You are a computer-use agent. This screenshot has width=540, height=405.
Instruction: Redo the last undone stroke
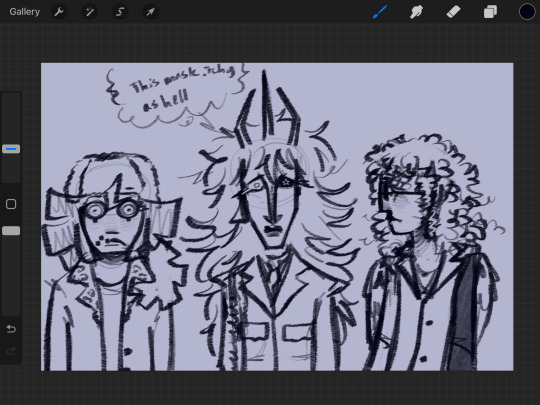pyautogui.click(x=11, y=351)
